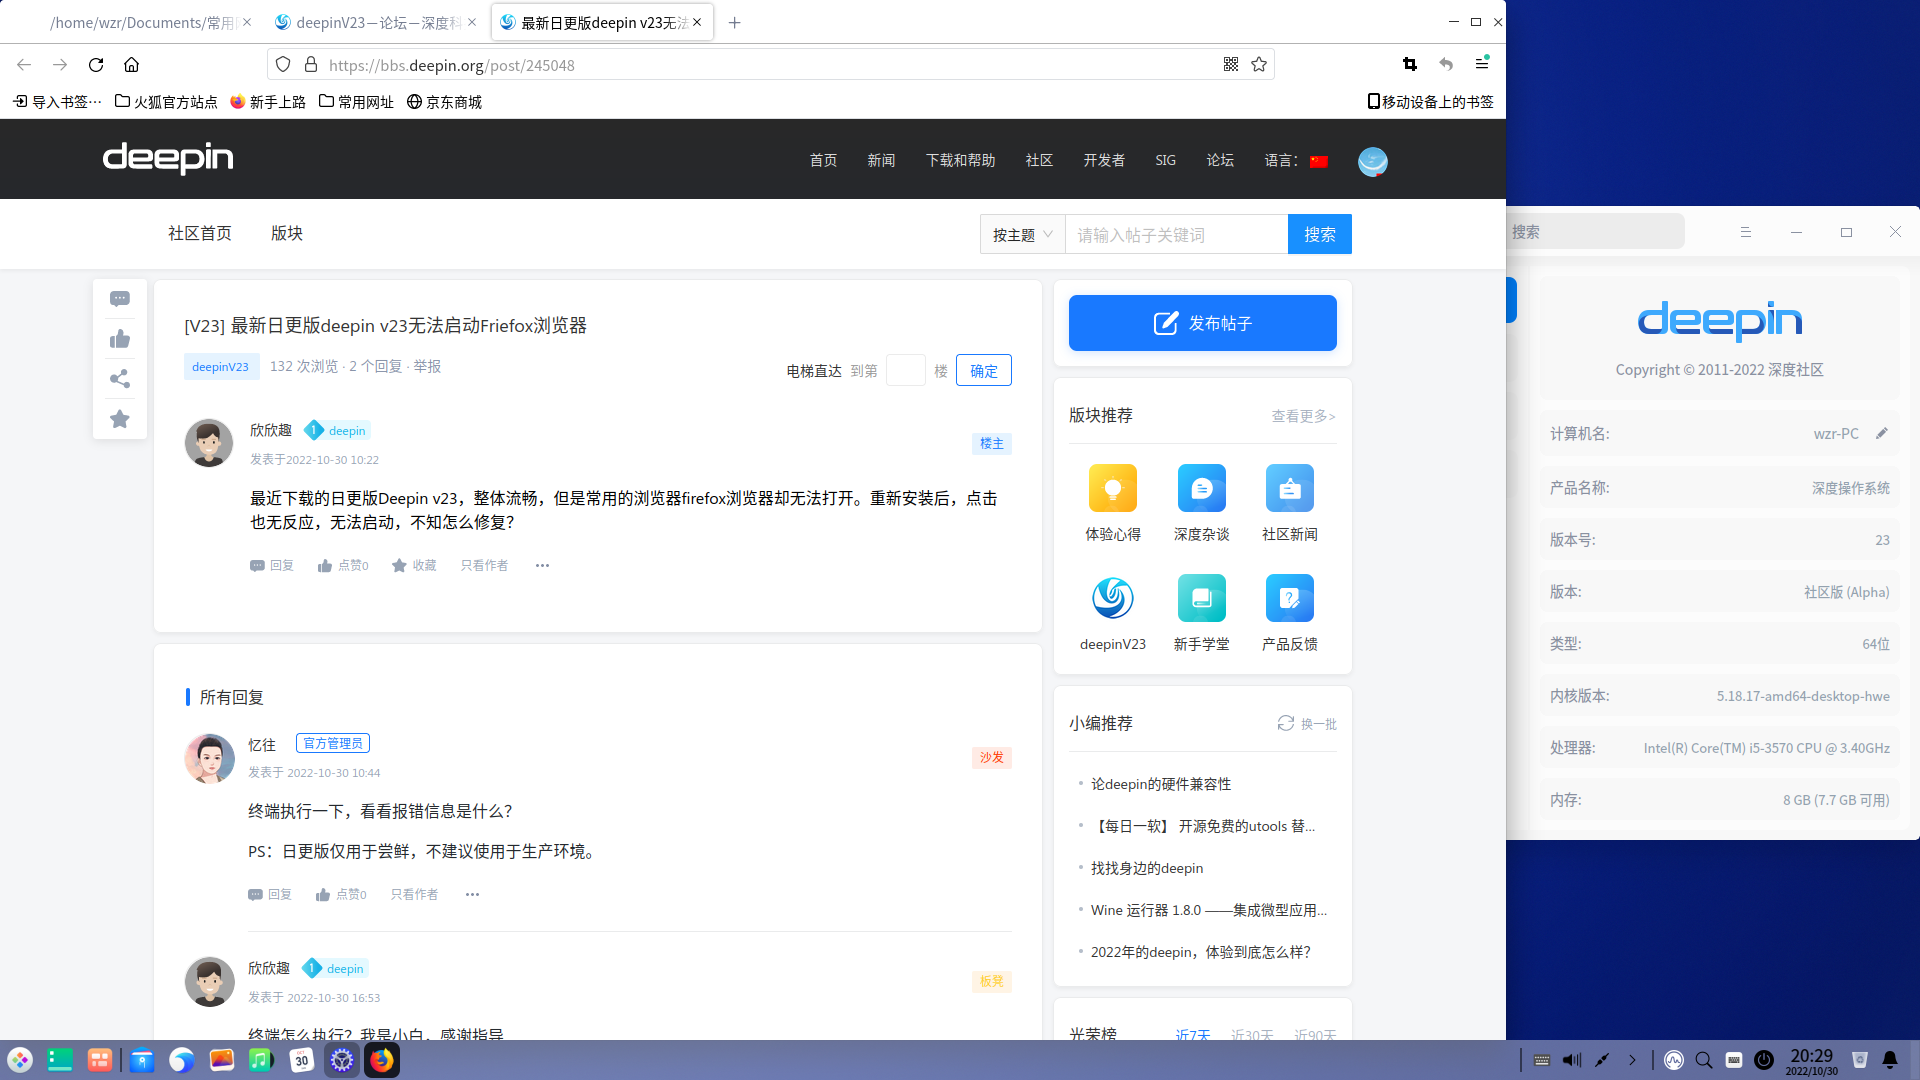
Task: Click the pencil icon next to wzr-PC
Action: (x=1881, y=433)
